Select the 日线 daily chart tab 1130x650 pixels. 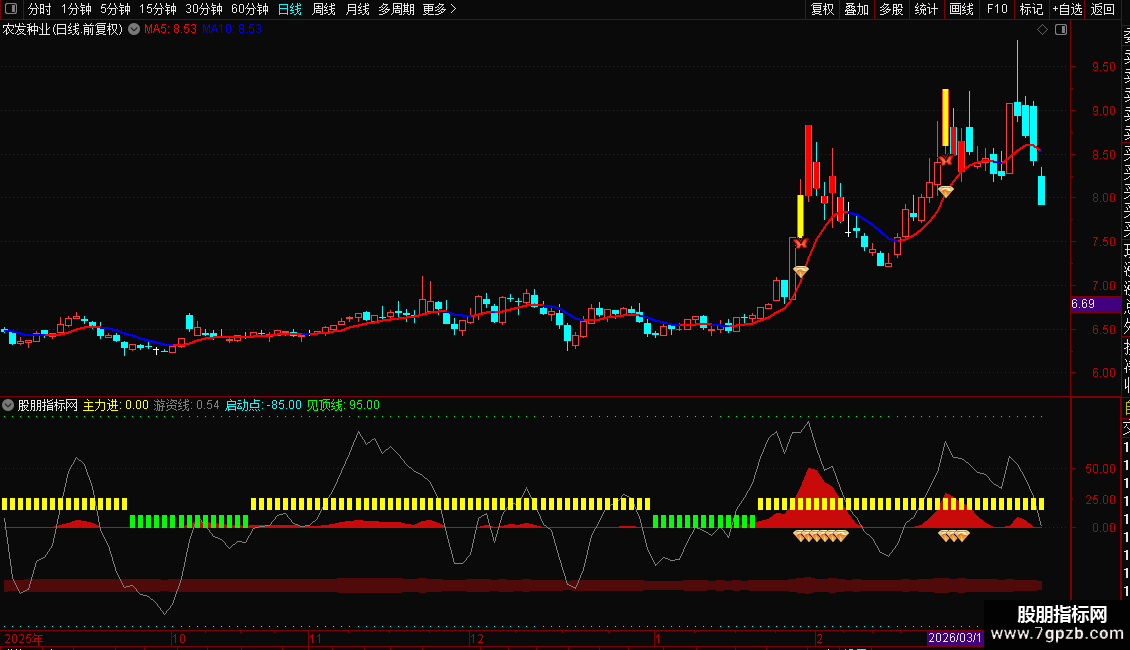click(x=290, y=9)
